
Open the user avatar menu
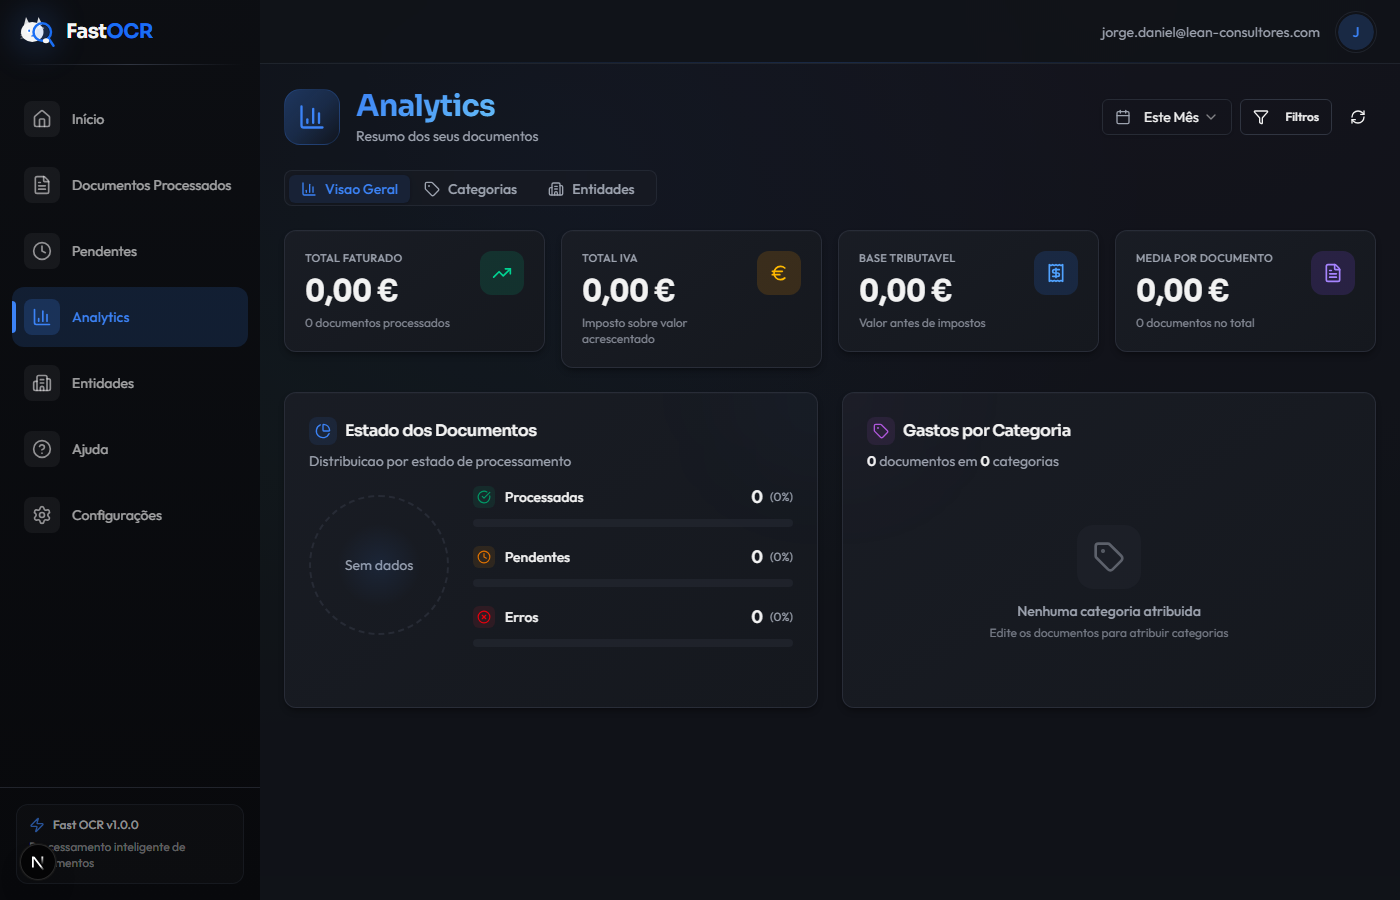pos(1356,31)
